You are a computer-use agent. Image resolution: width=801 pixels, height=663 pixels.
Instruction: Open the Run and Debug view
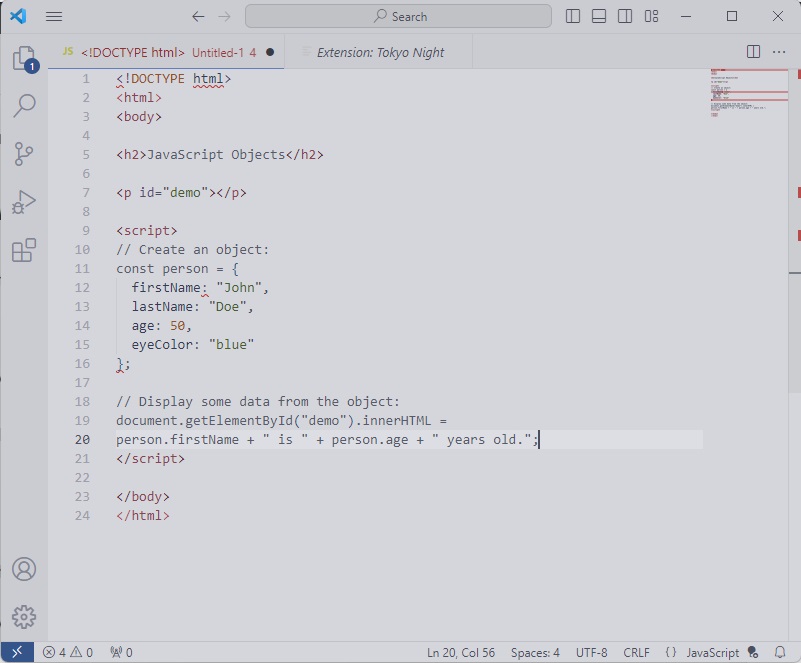point(24,202)
